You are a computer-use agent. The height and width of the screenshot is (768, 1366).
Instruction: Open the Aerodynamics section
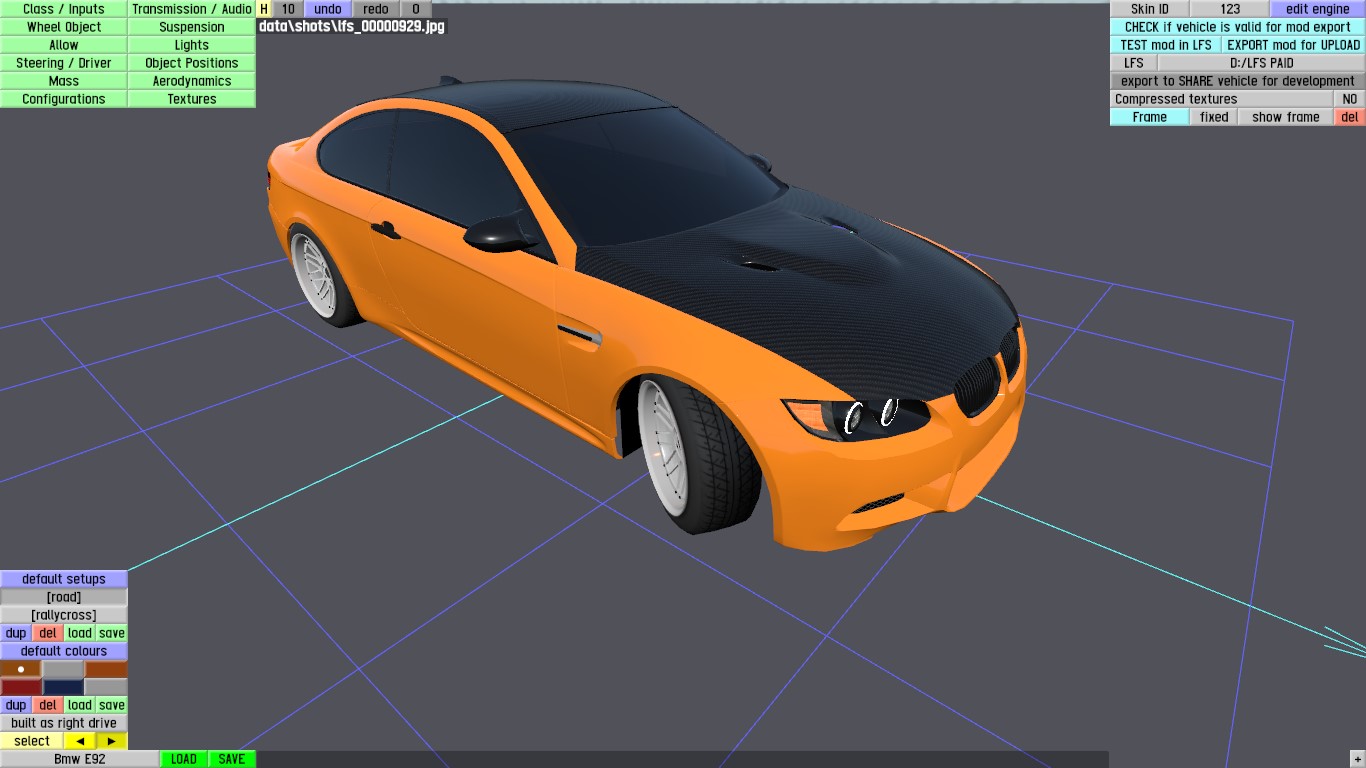point(192,81)
